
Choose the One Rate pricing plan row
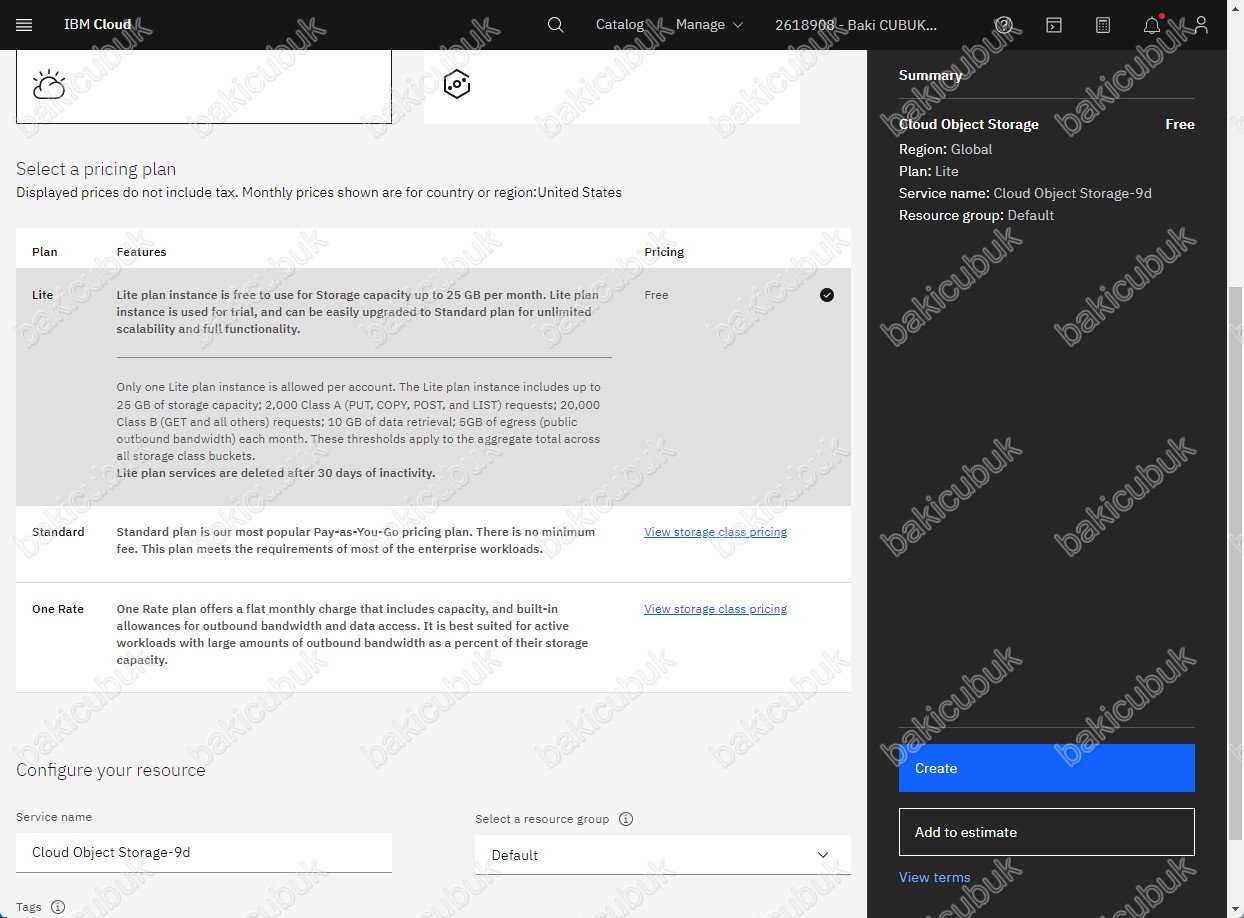[x=433, y=637]
